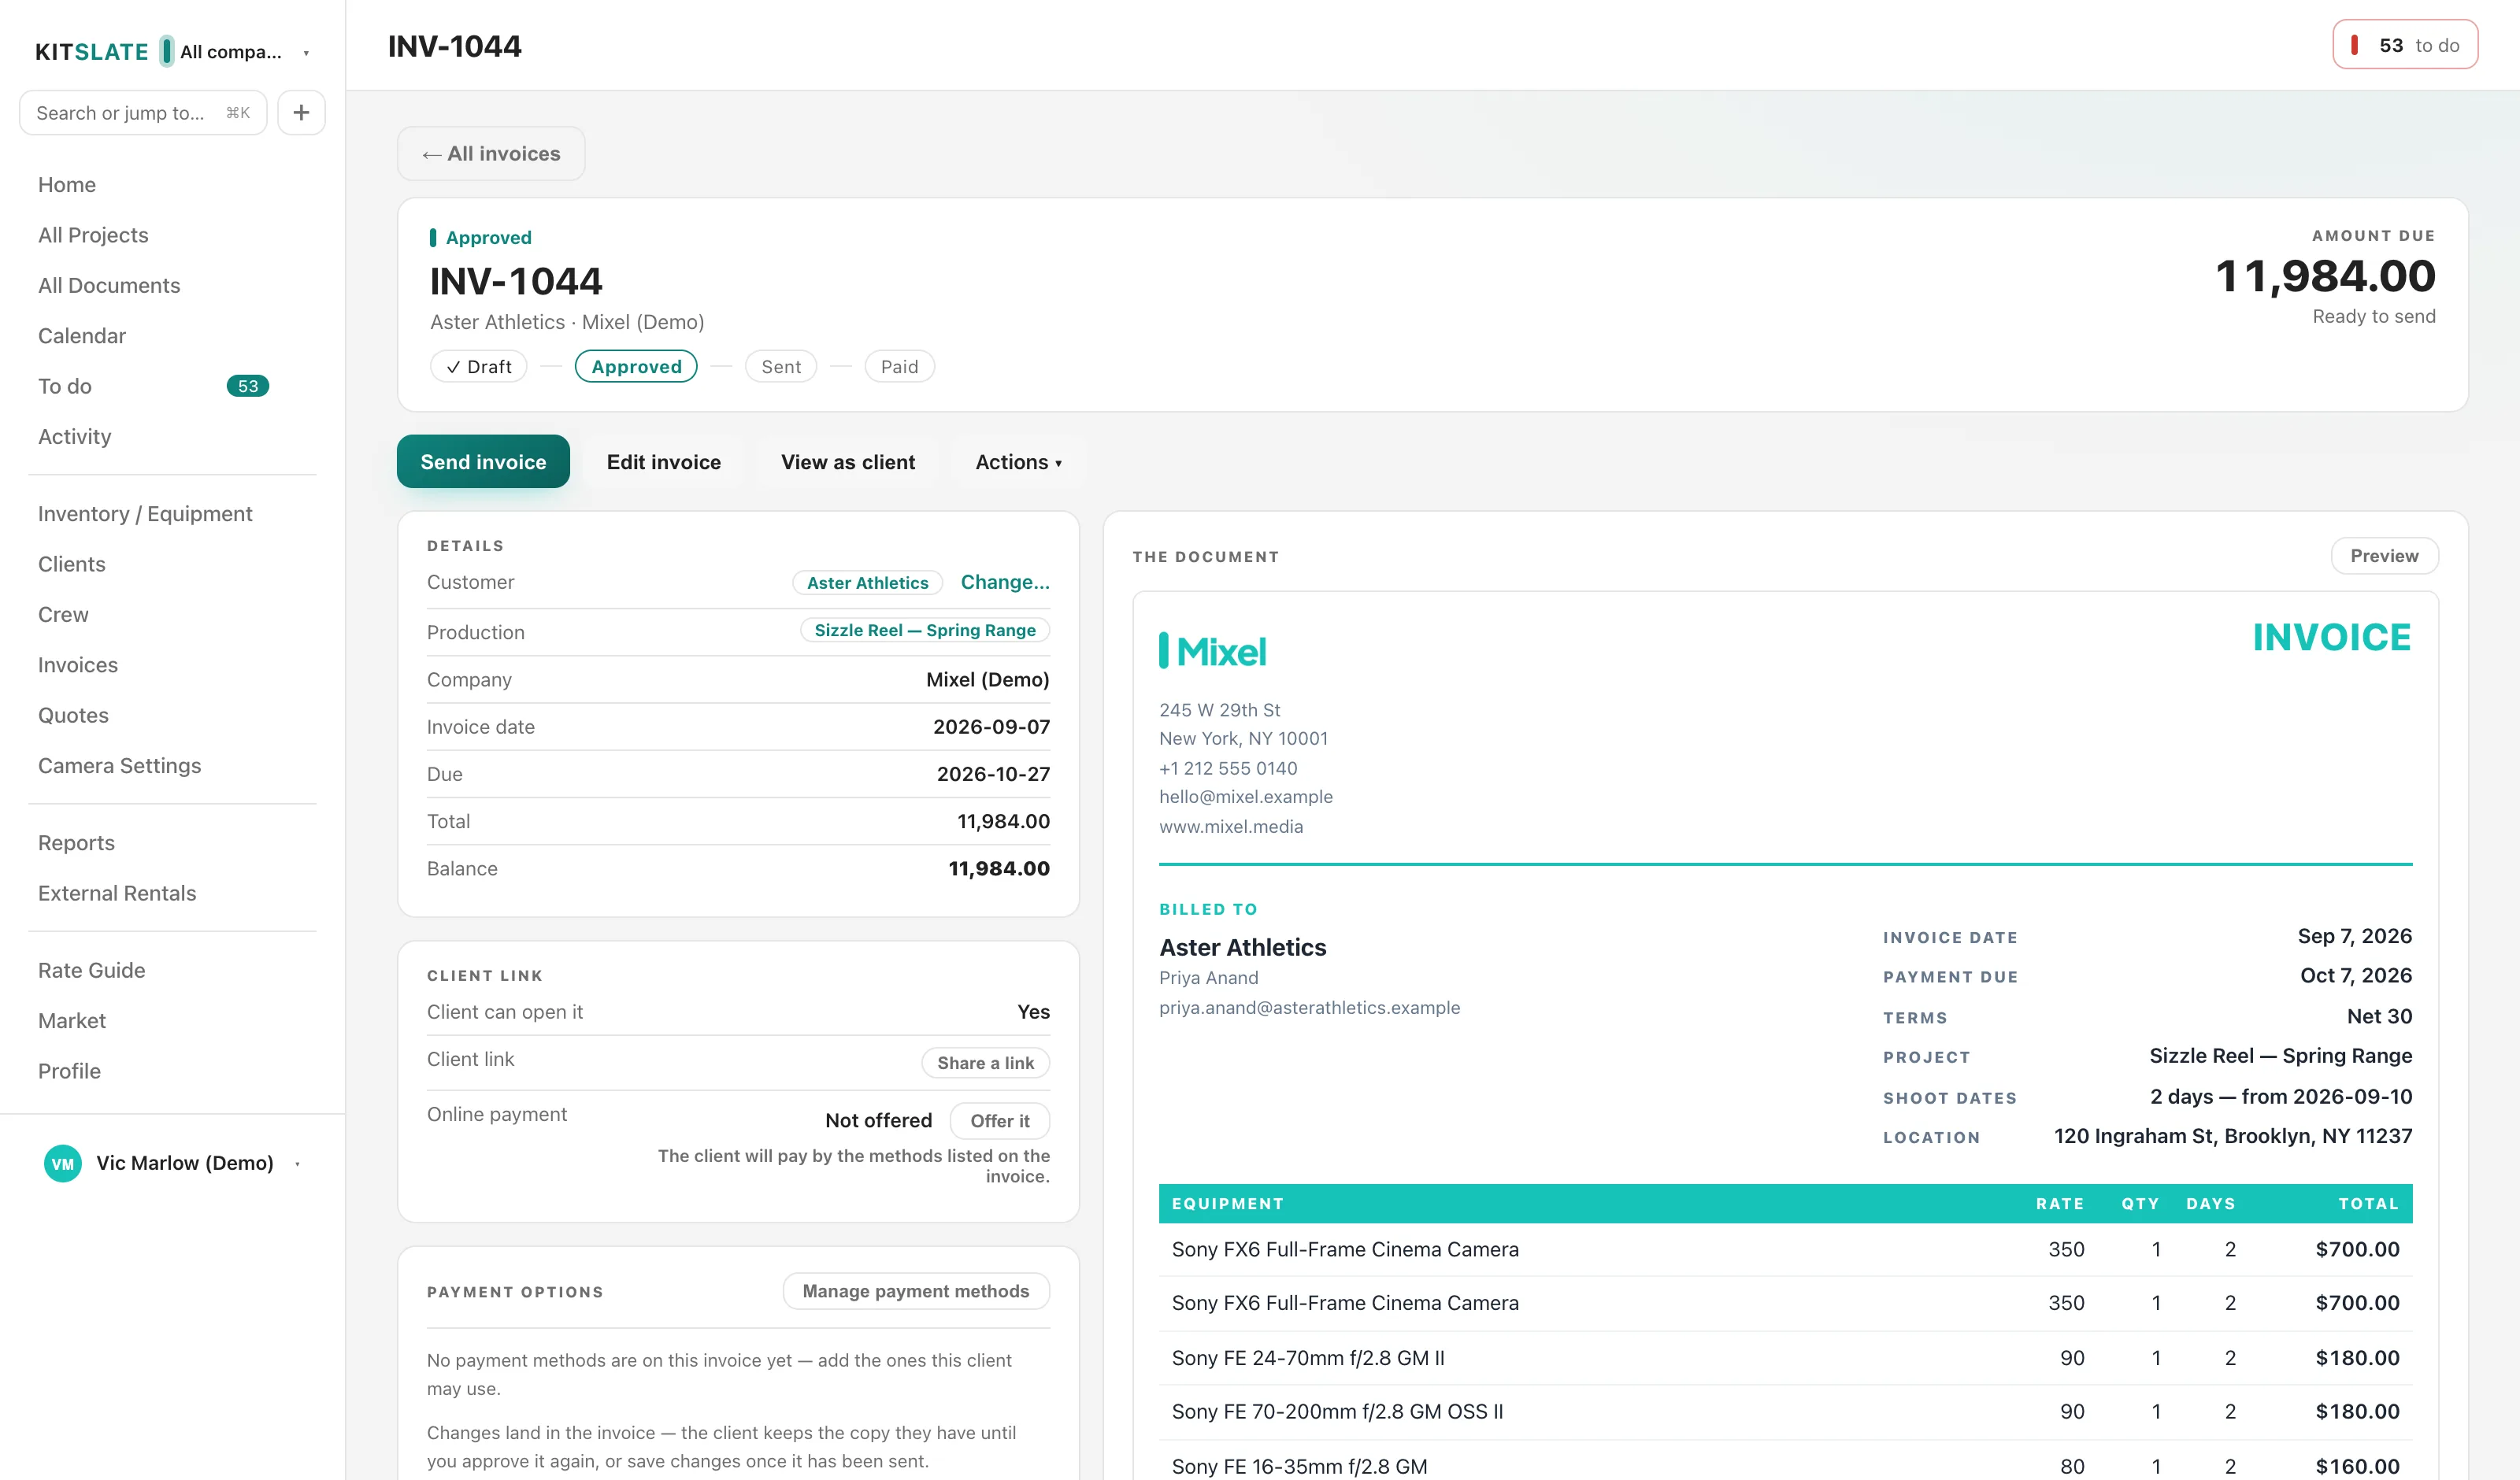This screenshot has width=2520, height=1480.
Task: Click the Send invoice button
Action: pos(483,462)
